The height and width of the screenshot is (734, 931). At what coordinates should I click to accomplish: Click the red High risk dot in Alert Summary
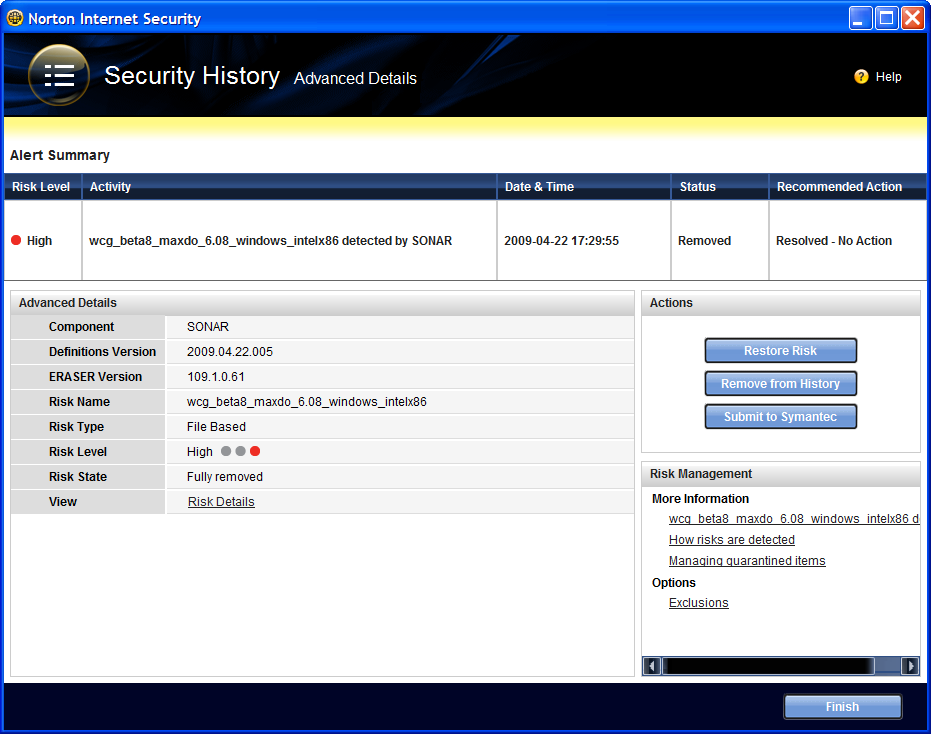point(16,241)
